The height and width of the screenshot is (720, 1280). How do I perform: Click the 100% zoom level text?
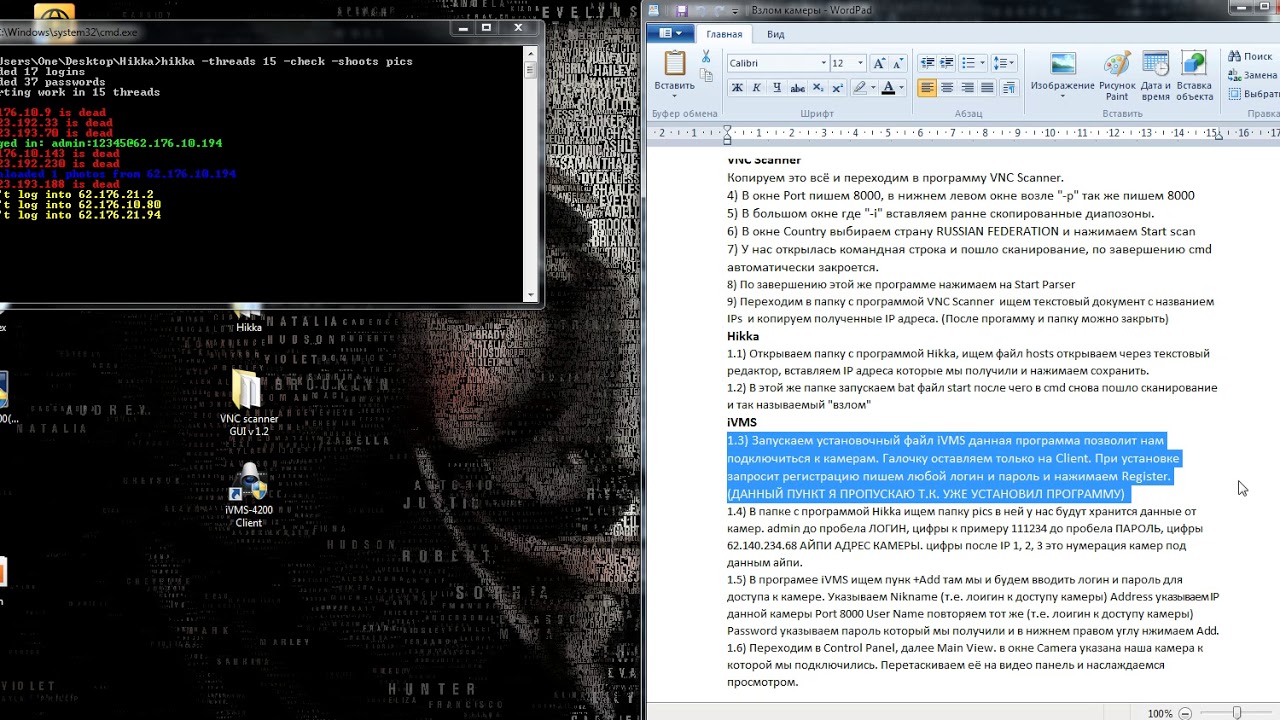click(x=1160, y=713)
